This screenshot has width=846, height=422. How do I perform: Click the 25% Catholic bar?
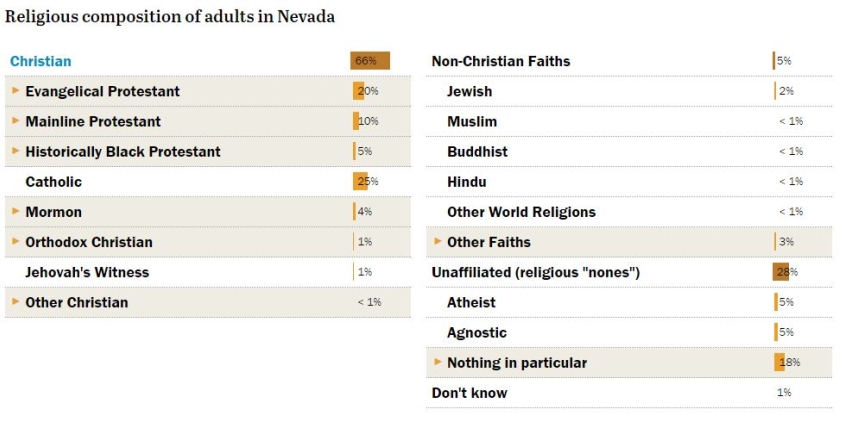pos(361,182)
